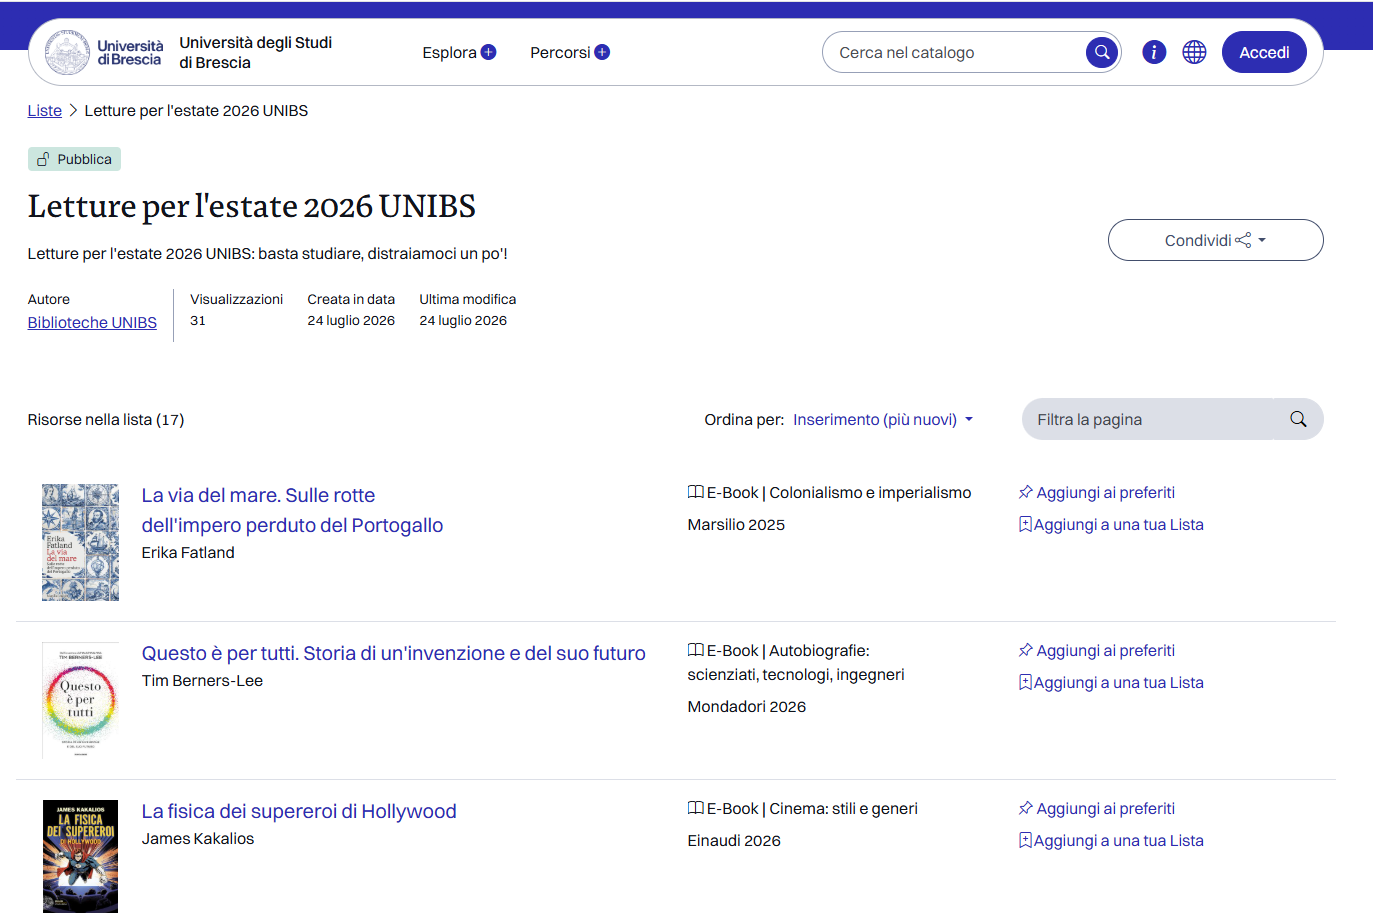This screenshot has width=1373, height=913.
Task: Open La fisica dei supereroi cover thumbnail
Action: 80,856
